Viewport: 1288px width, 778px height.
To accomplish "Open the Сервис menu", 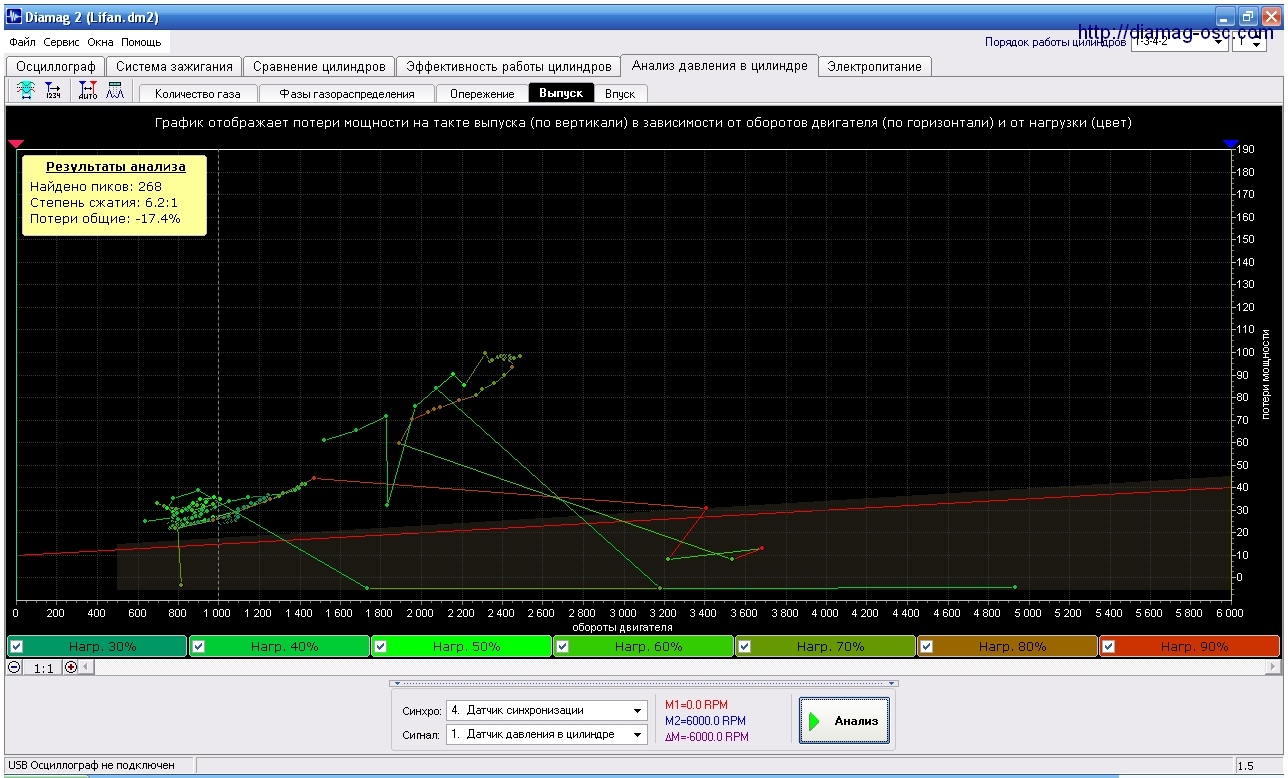I will (62, 43).
